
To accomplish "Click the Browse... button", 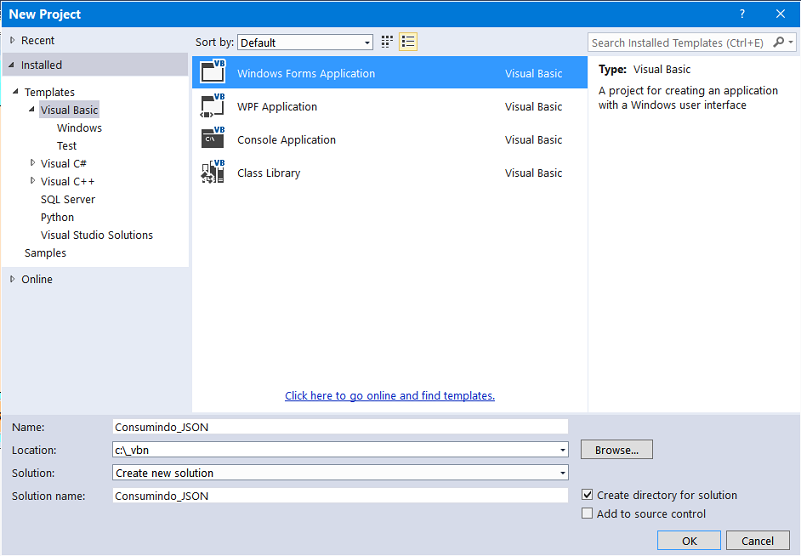I will pos(617,450).
